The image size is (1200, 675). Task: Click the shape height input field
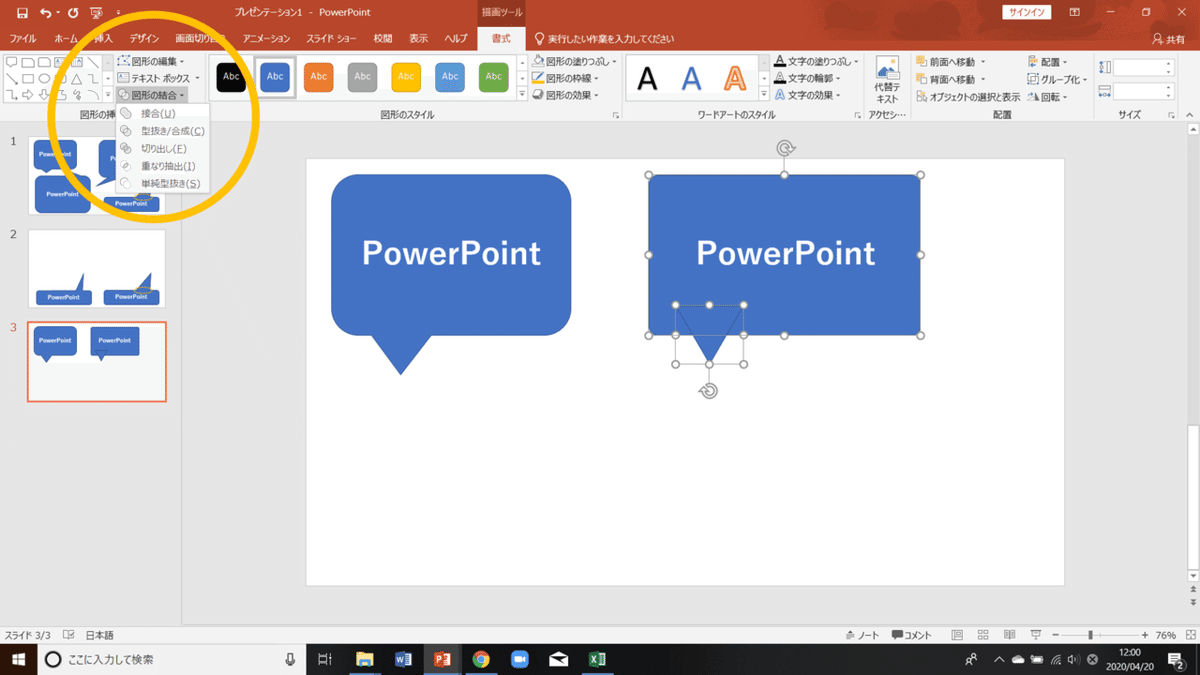(1143, 67)
